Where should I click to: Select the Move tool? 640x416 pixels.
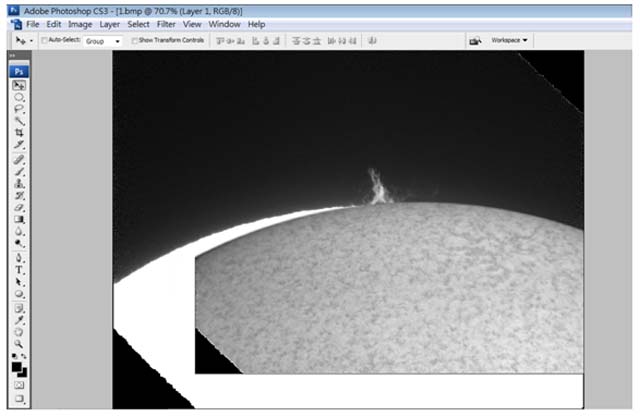pos(19,86)
